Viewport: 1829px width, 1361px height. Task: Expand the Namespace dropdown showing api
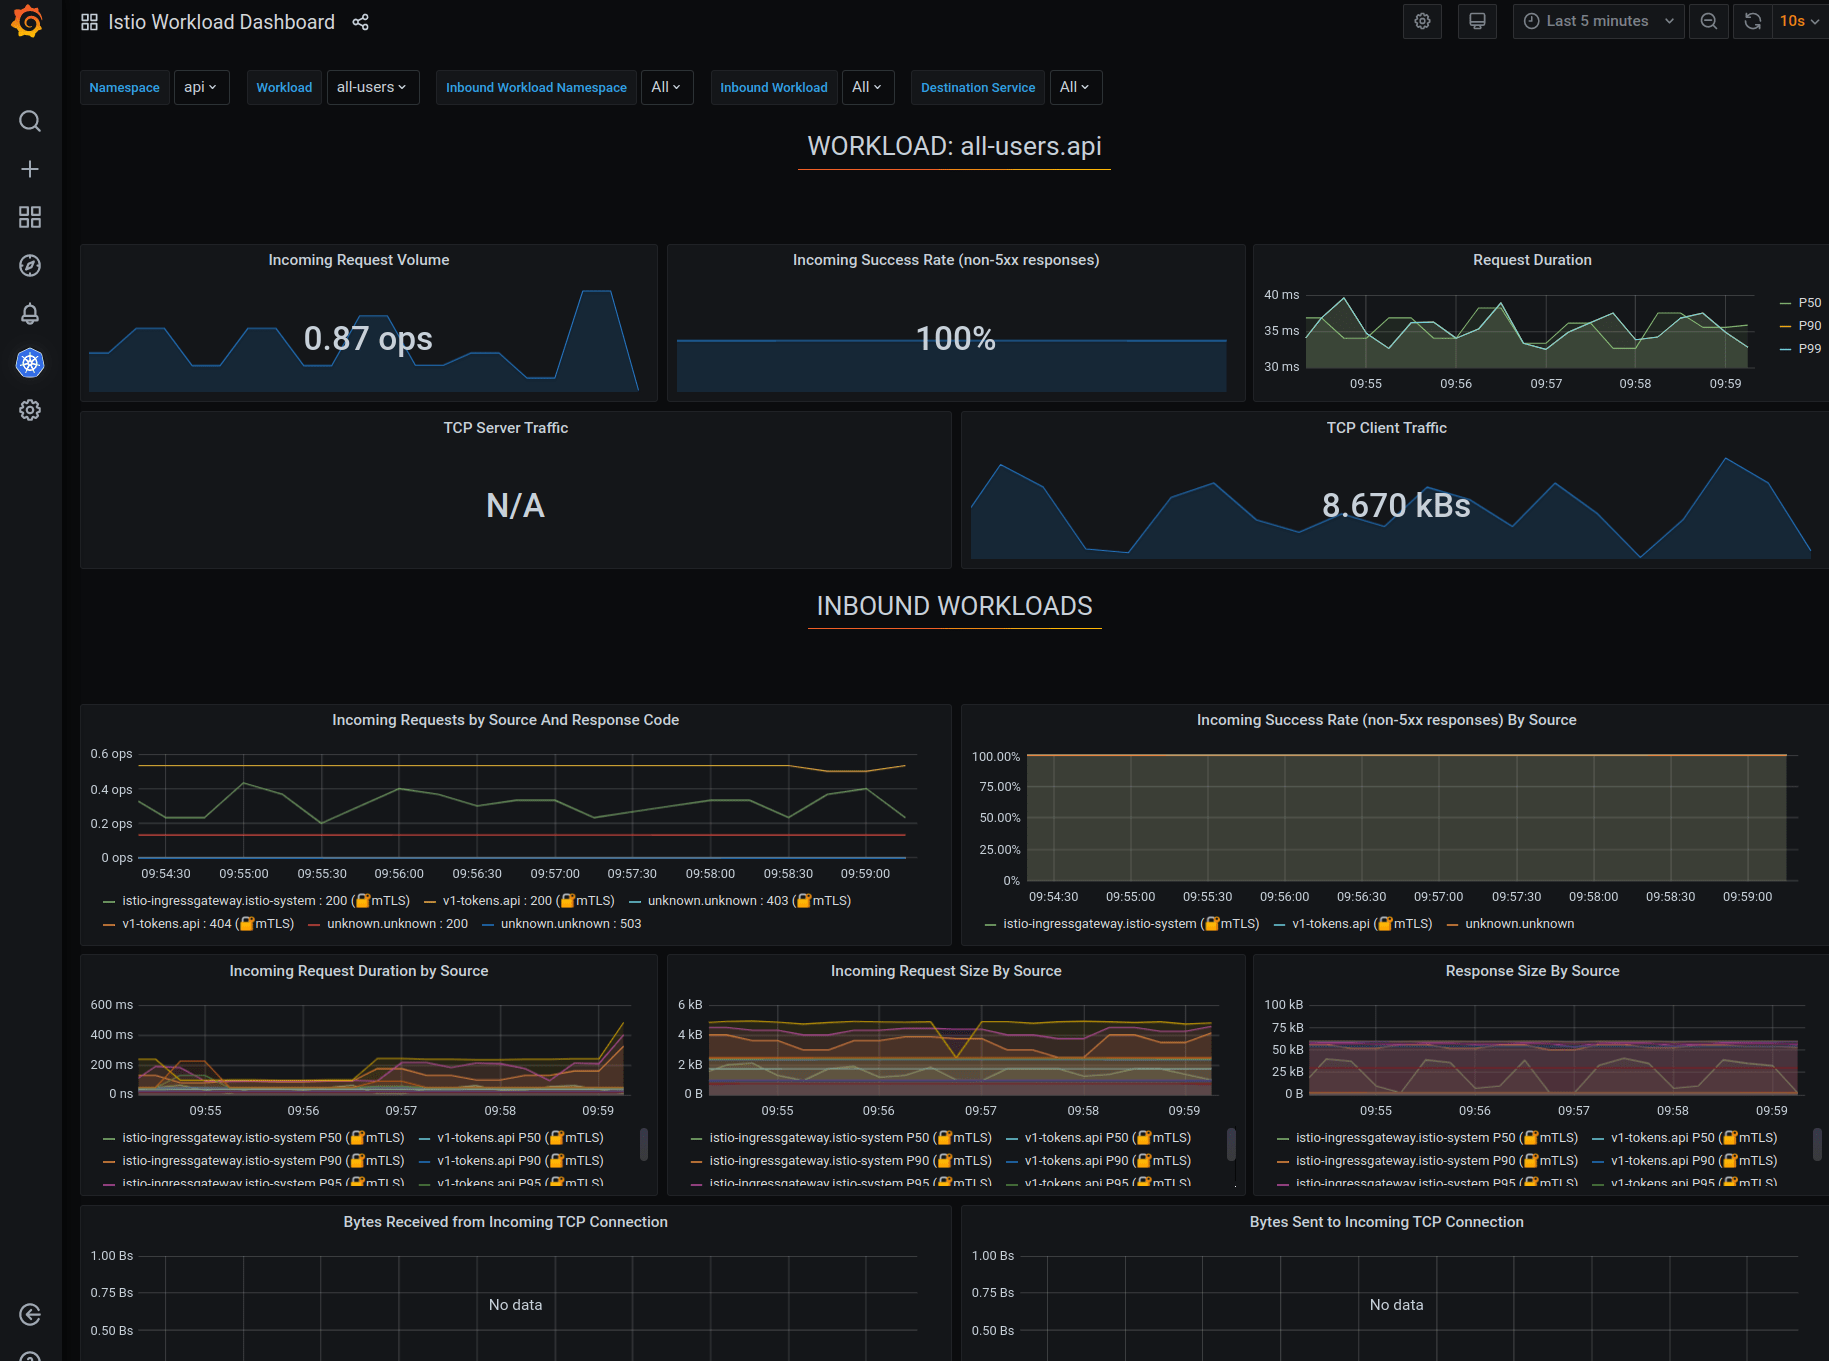click(200, 87)
